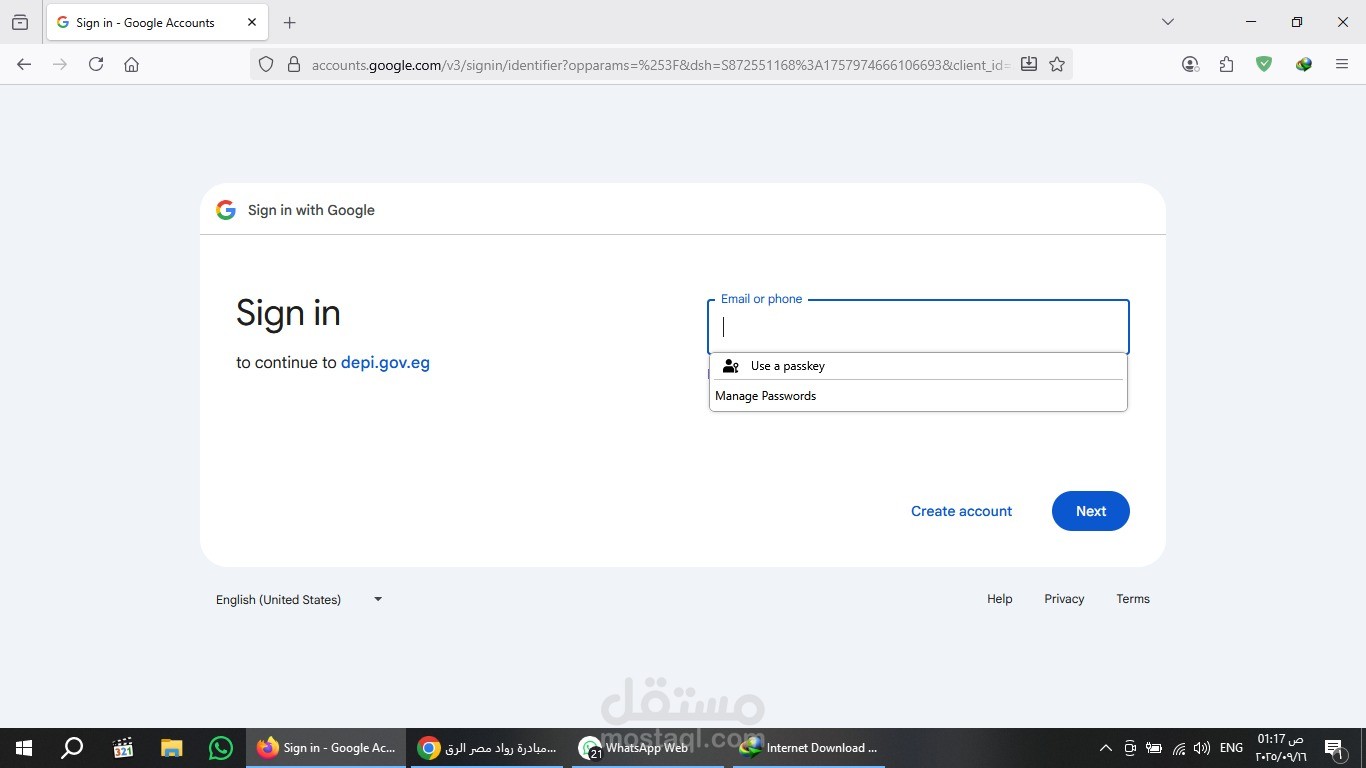Viewport: 1366px width, 768px height.
Task: Launch the media player from the taskbar
Action: [123, 748]
